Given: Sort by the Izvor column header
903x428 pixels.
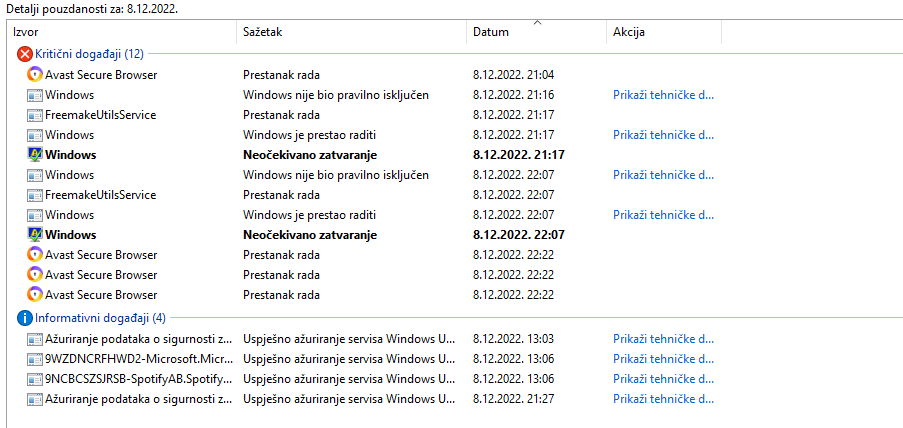Looking at the screenshot, I should tap(122, 32).
